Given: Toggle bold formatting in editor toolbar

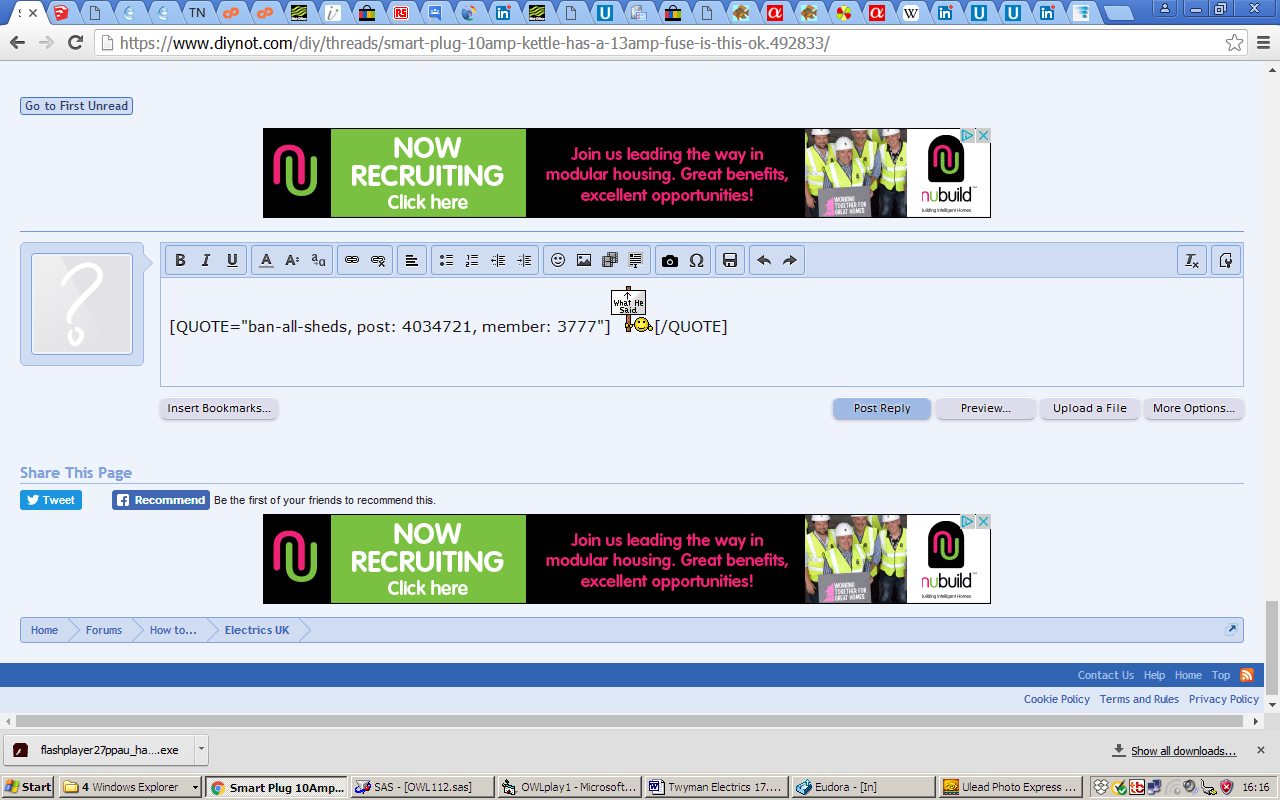Looking at the screenshot, I should click(181, 260).
